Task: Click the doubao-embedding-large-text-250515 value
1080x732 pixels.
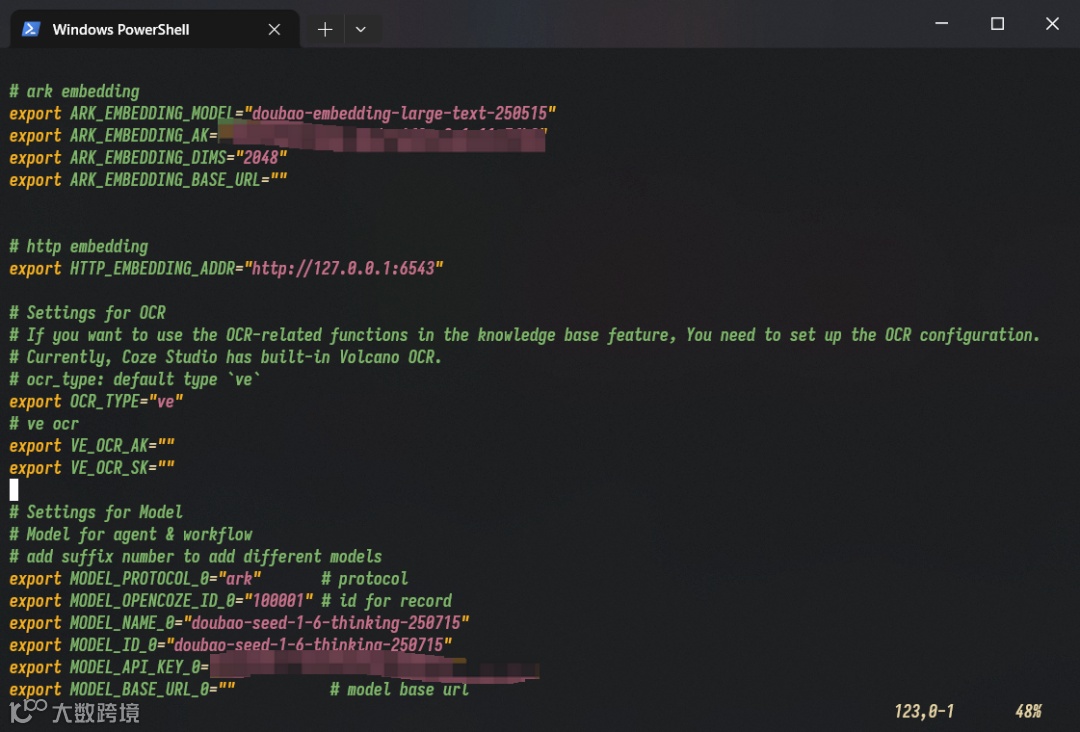Action: click(400, 114)
